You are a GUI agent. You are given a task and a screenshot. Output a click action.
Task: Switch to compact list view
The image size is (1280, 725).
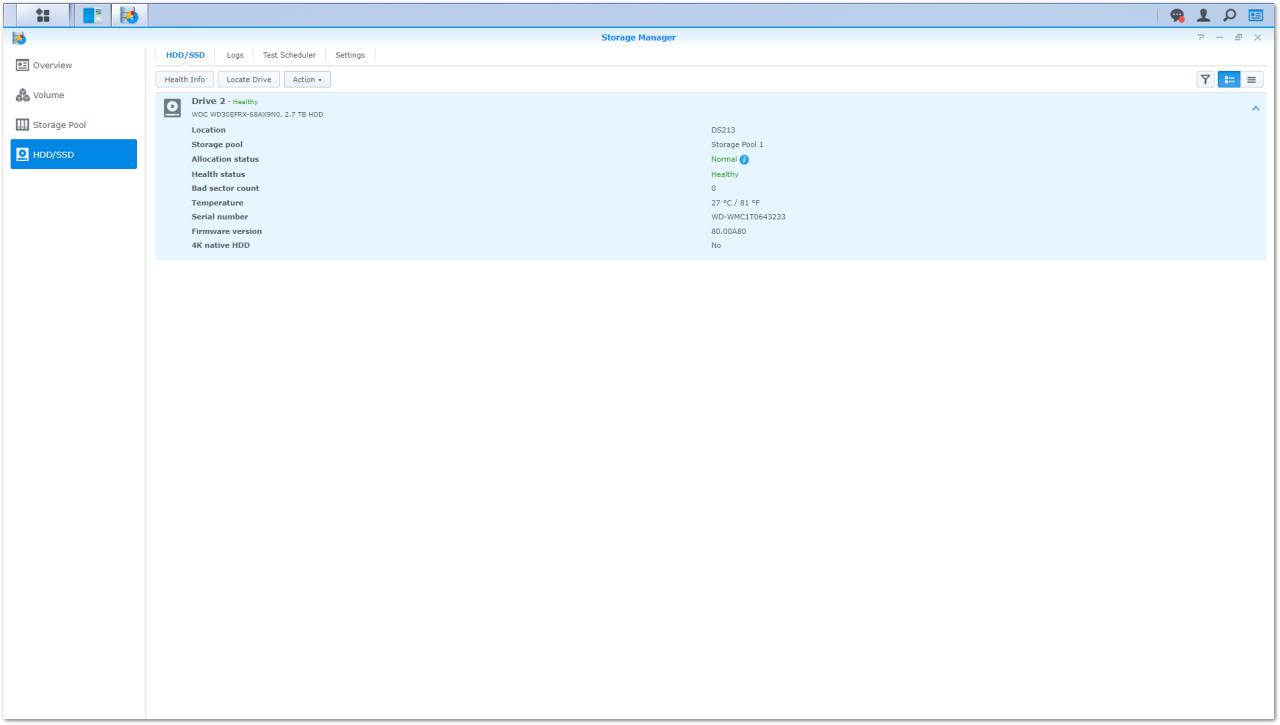1251,79
